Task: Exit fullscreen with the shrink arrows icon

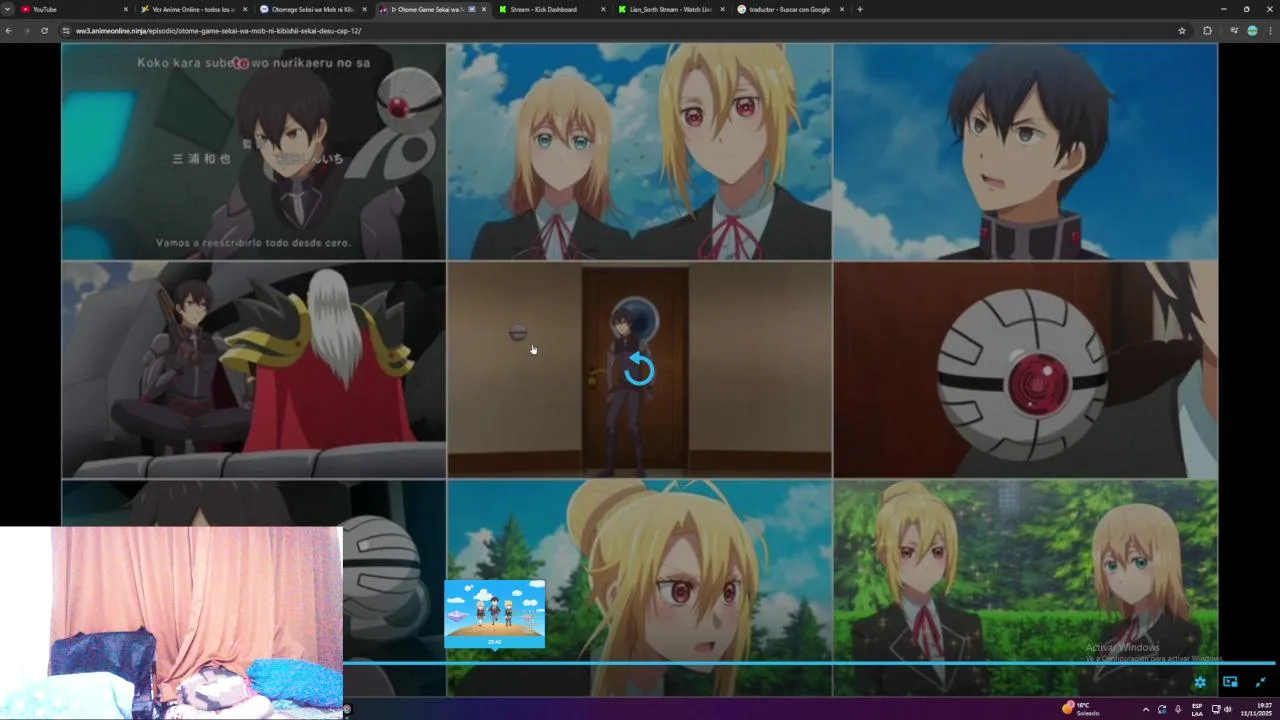Action: click(1260, 682)
